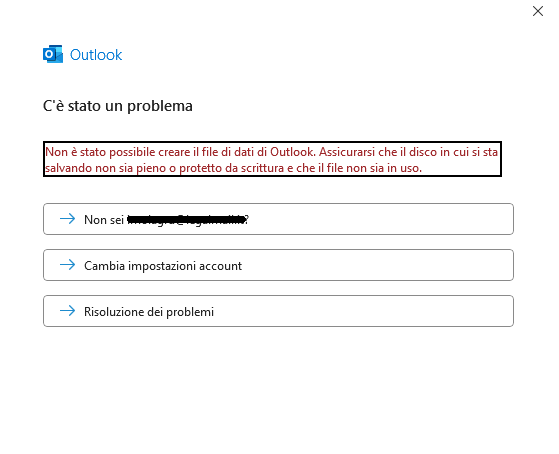This screenshot has width=559, height=454.
Task: Click the word "Outlook" inside the error message
Action: click(292, 152)
